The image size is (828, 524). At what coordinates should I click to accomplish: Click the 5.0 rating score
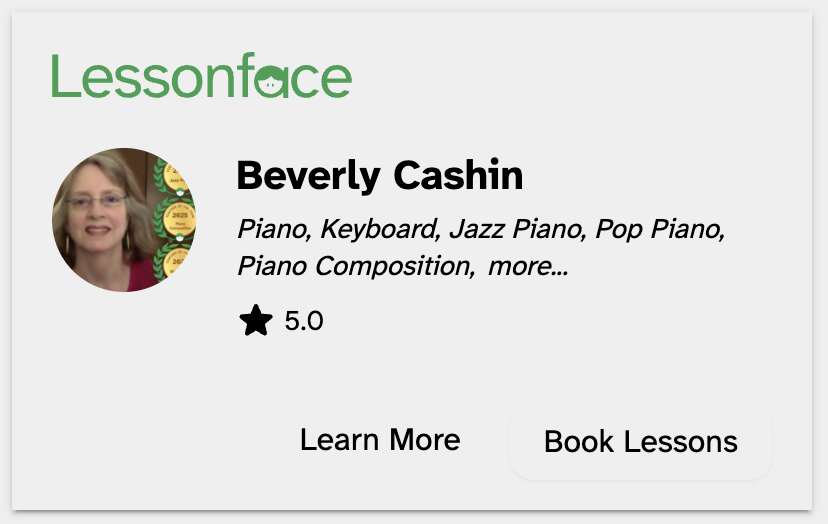[304, 321]
